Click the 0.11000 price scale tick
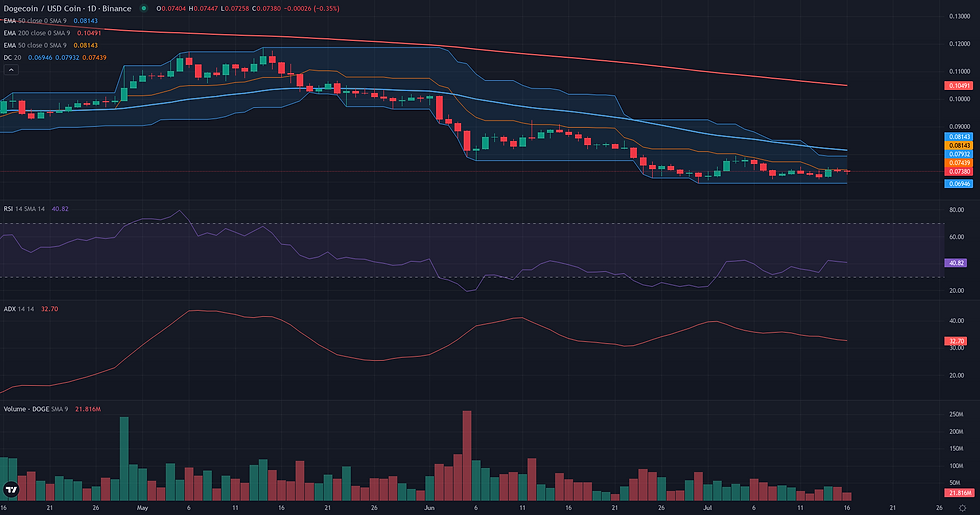This screenshot has height=515, width=980. (959, 71)
